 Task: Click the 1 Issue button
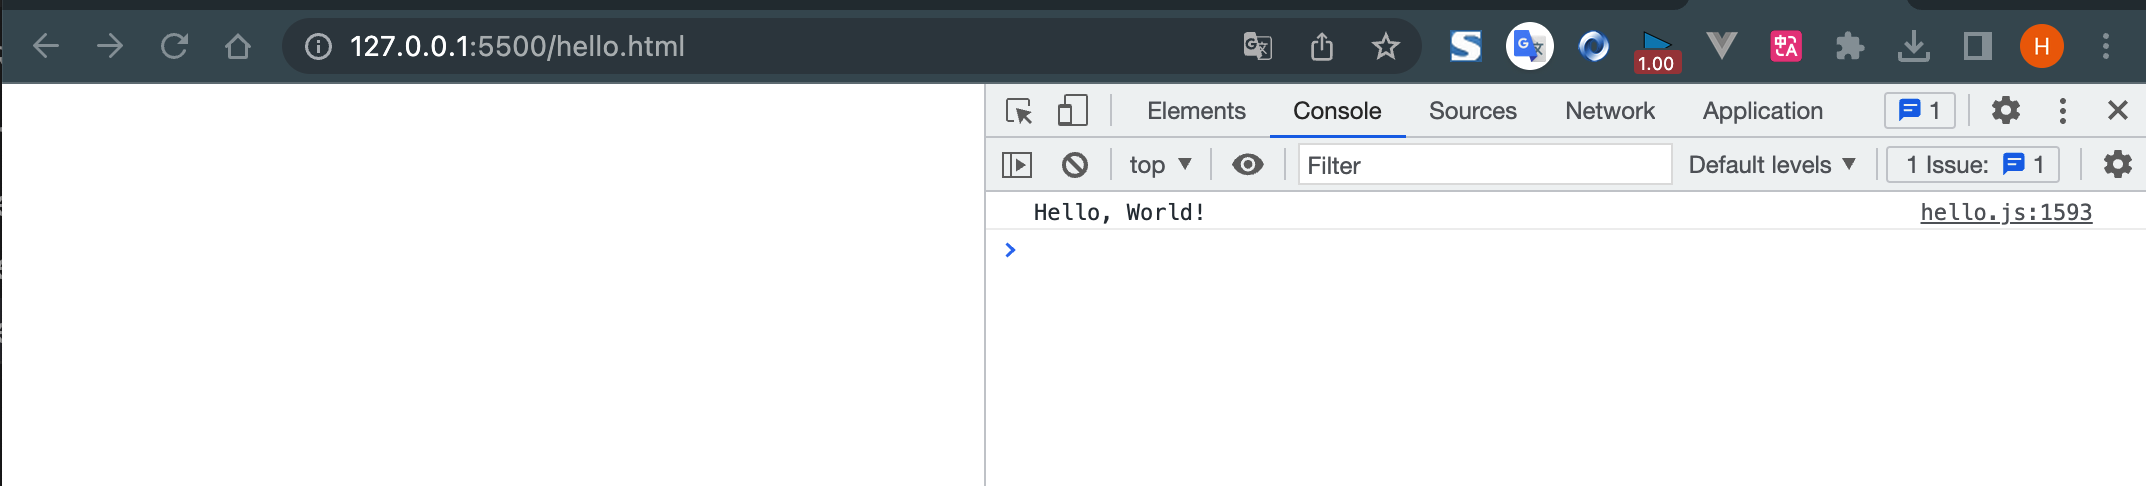[x=1972, y=165]
